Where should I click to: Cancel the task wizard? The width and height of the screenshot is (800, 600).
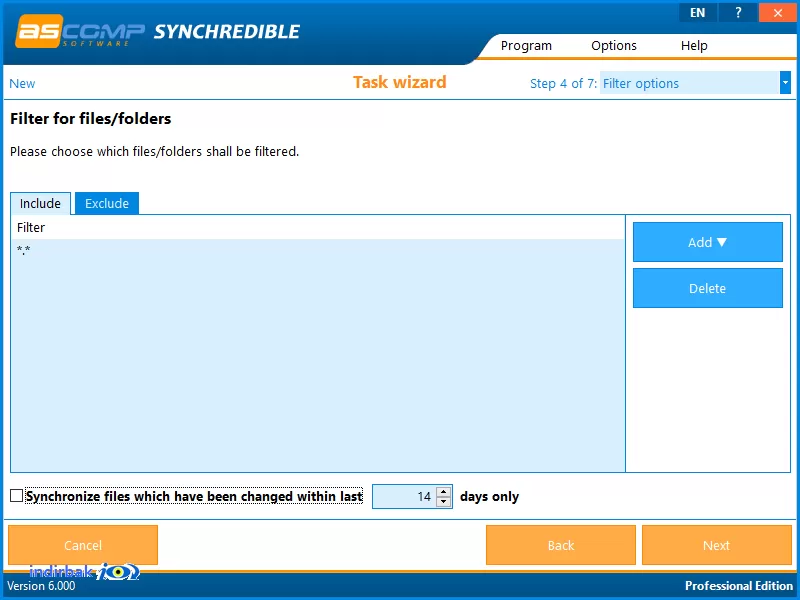83,545
